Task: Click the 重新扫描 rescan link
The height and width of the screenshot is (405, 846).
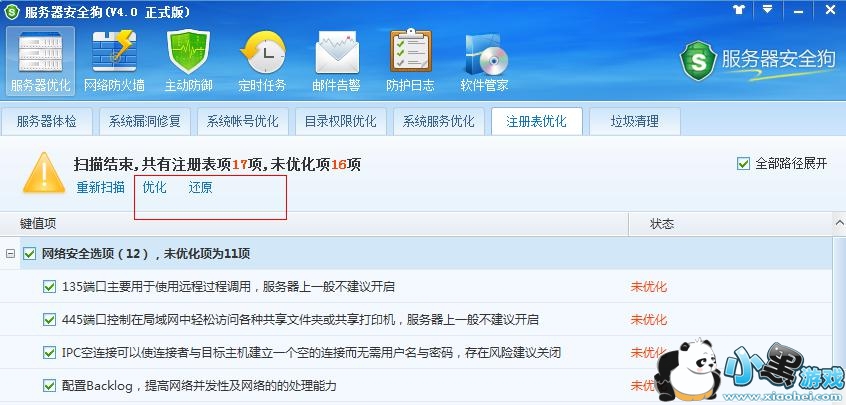Action: click(x=100, y=187)
